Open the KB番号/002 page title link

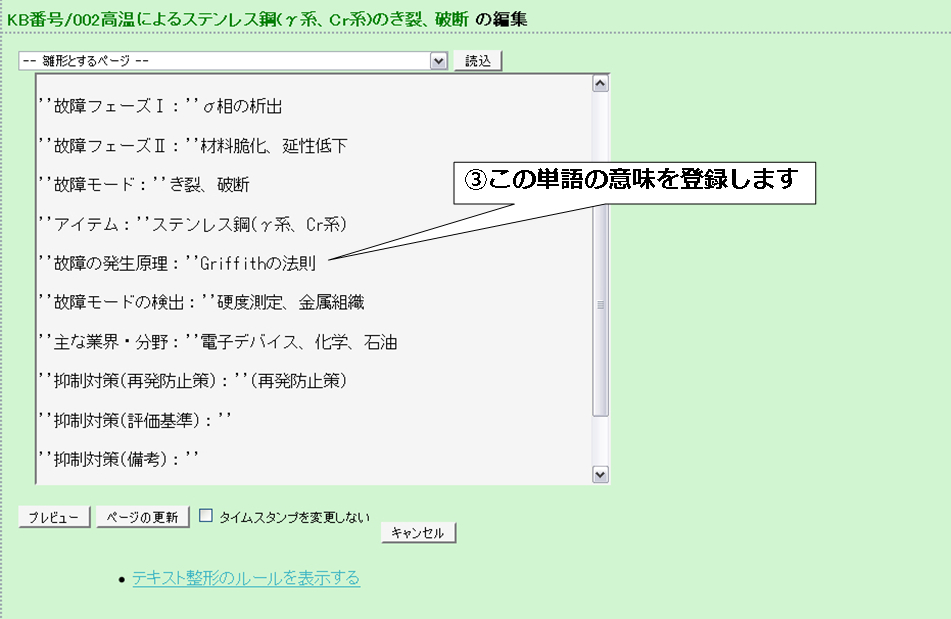tap(238, 18)
